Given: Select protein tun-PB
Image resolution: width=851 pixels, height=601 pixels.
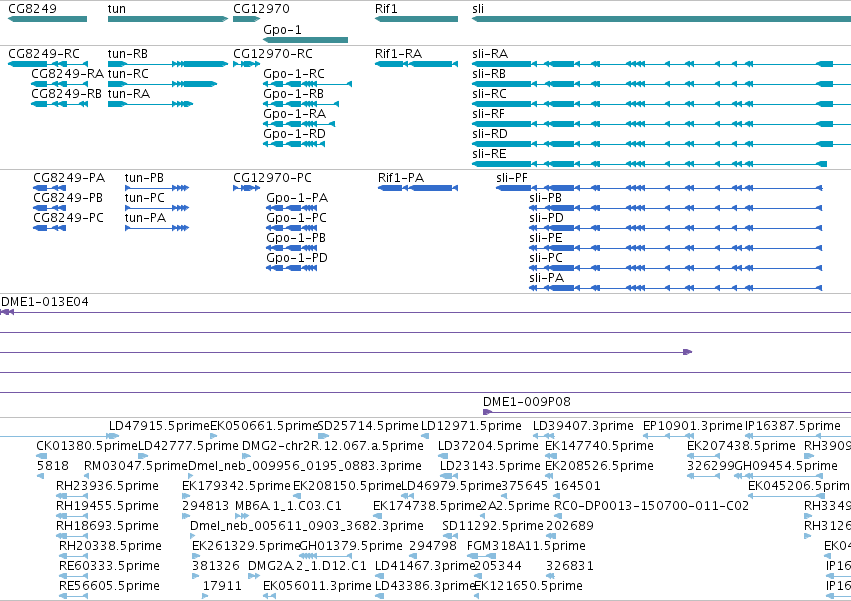Looking at the screenshot, I should pyautogui.click(x=157, y=188).
